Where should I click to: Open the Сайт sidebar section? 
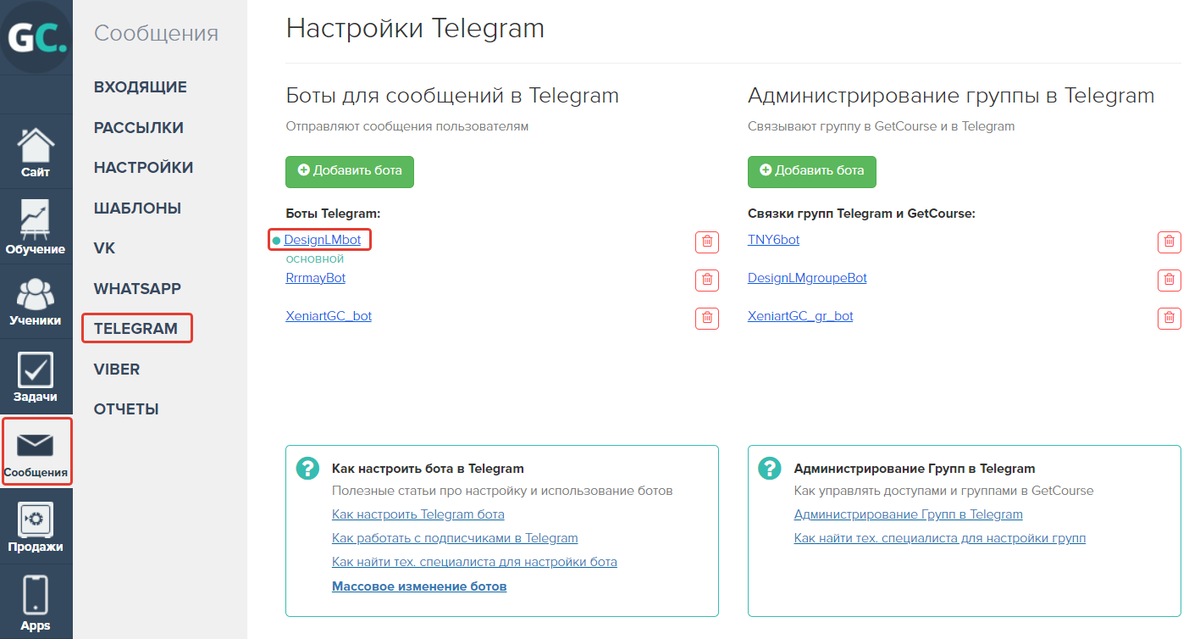(36, 152)
